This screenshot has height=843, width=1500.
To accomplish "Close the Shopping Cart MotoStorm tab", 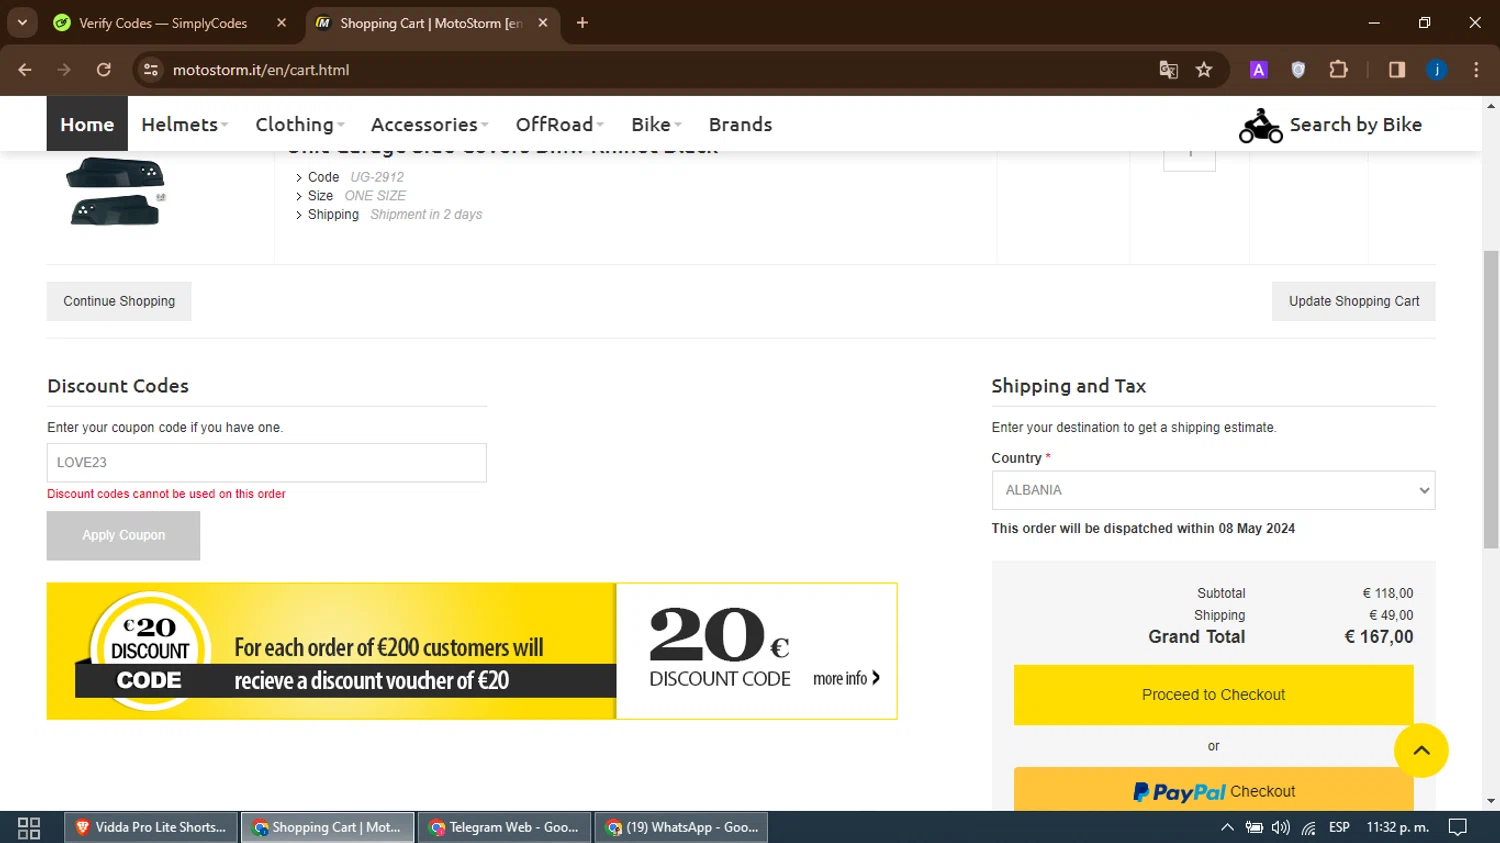I will point(543,23).
